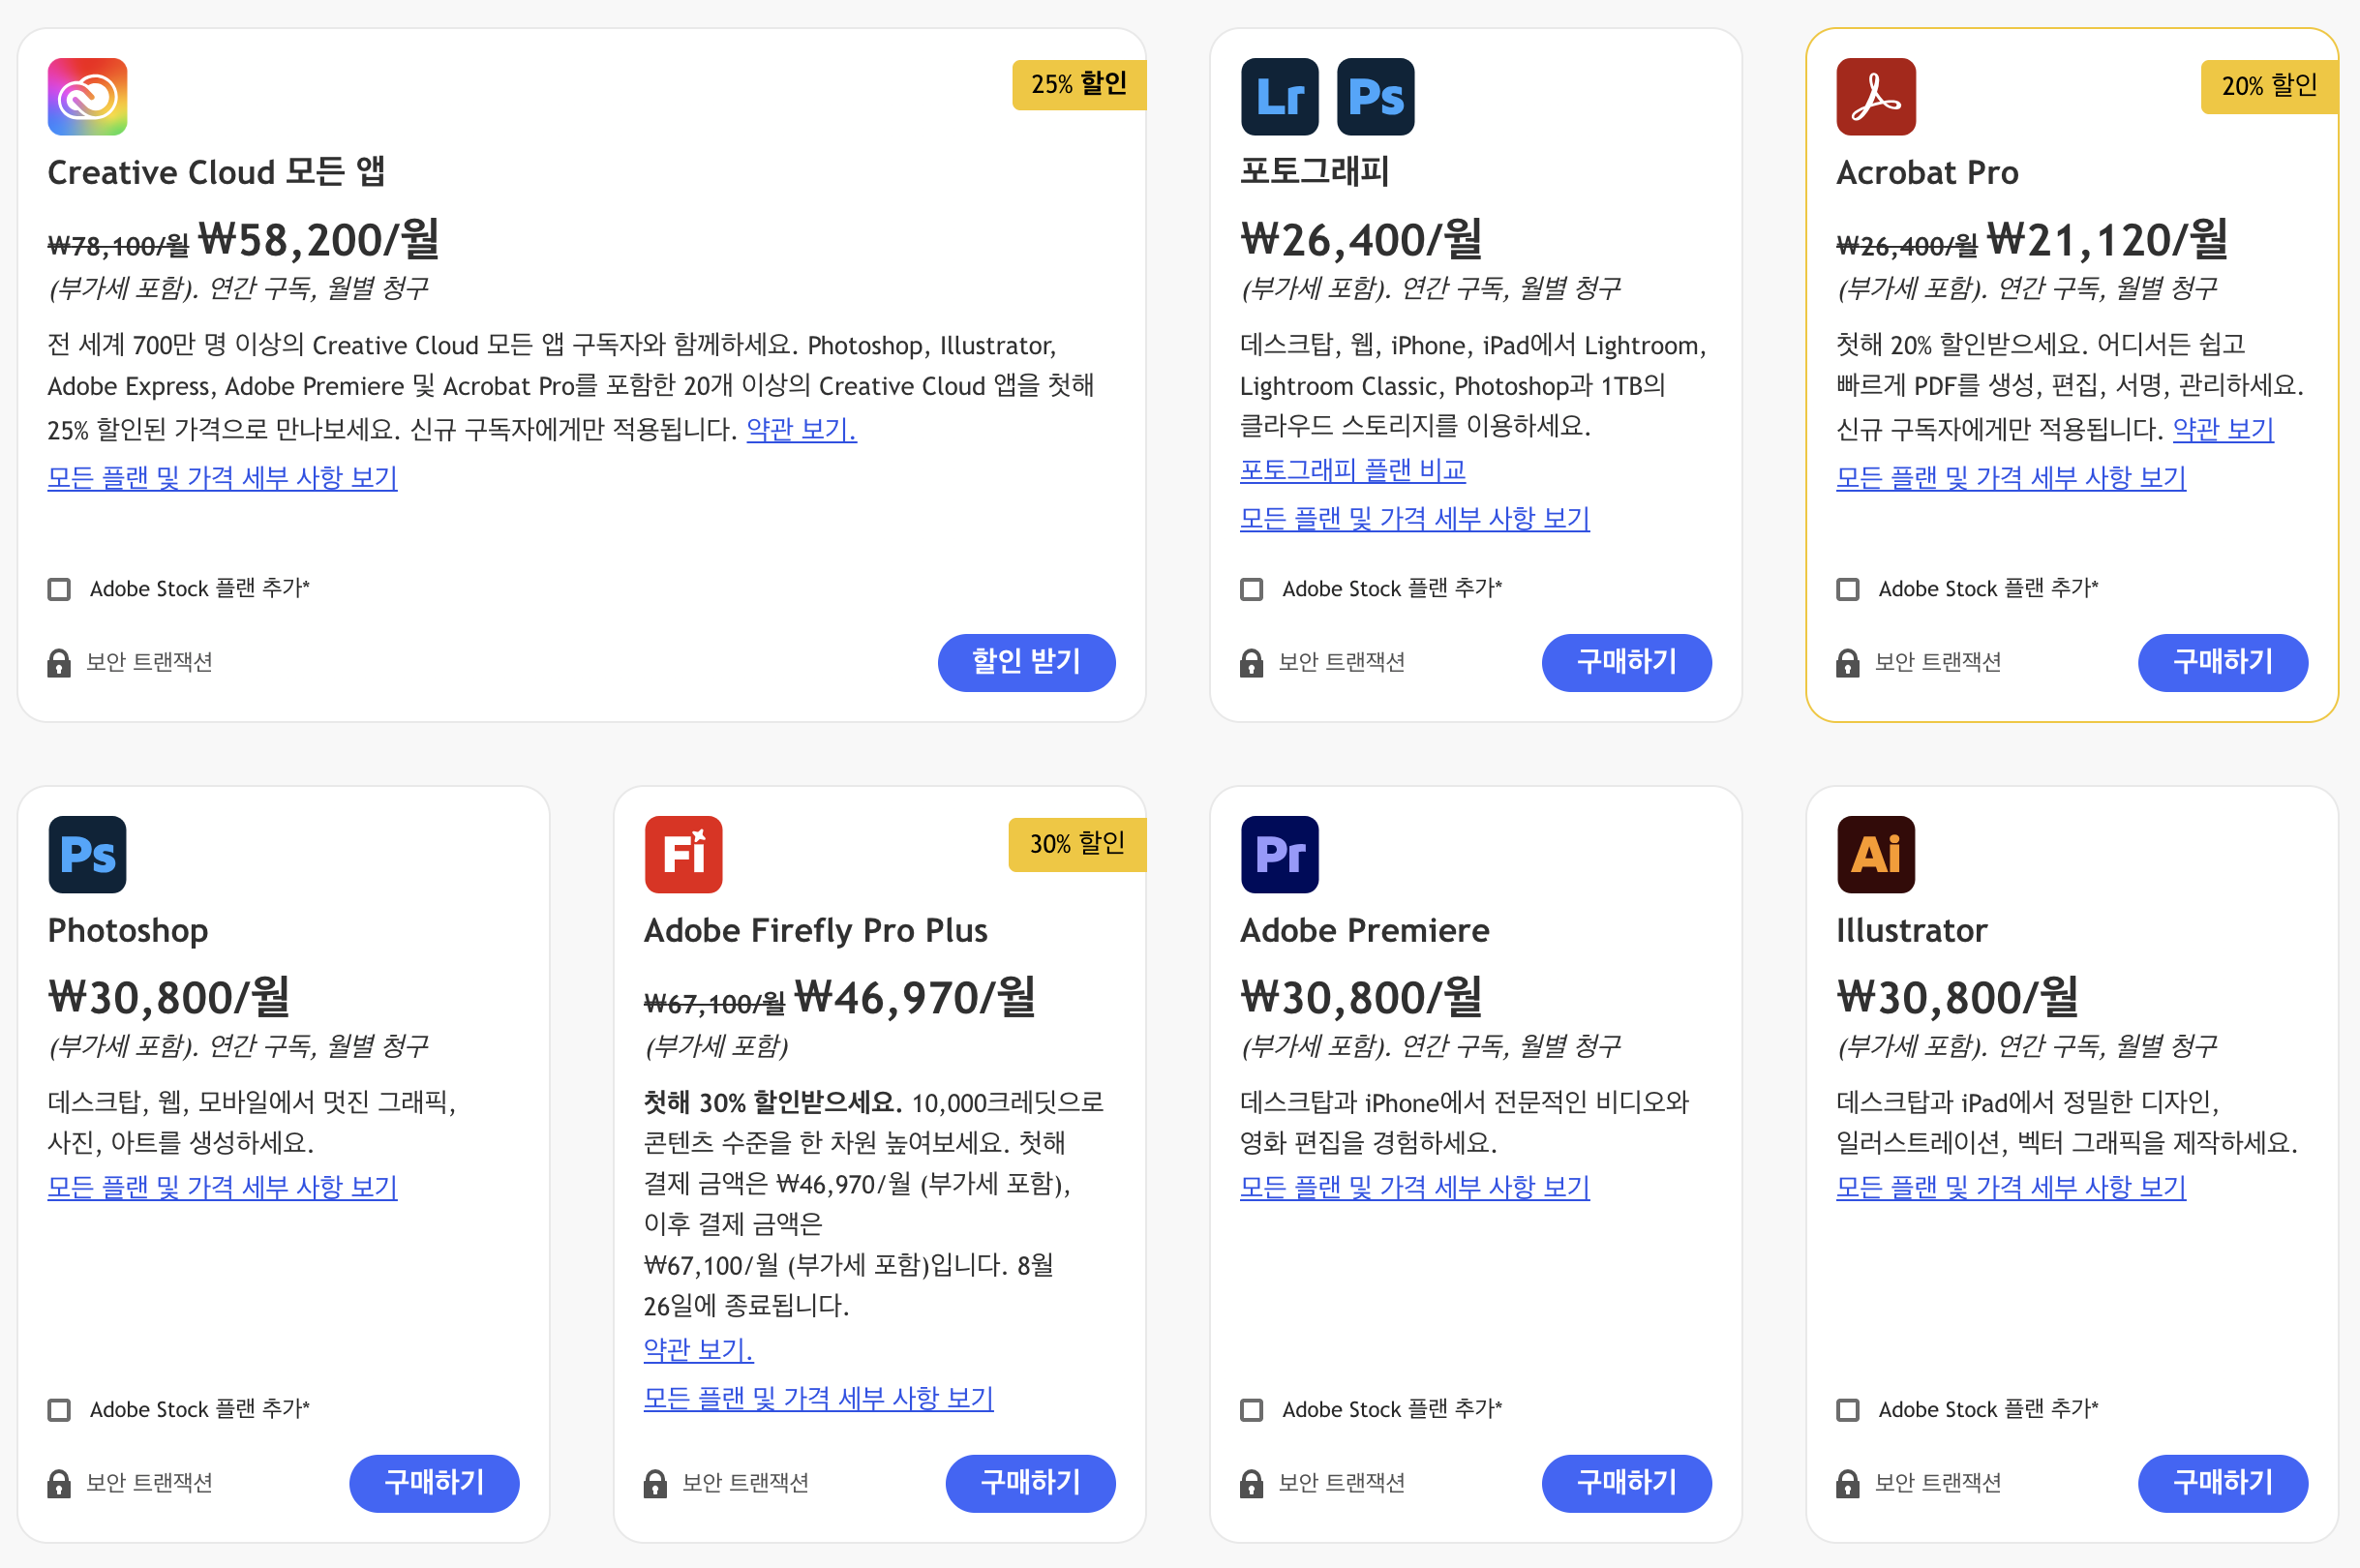Click 구매하기 in the Illustrator card
This screenshot has width=2360, height=1568.
coord(2222,1483)
